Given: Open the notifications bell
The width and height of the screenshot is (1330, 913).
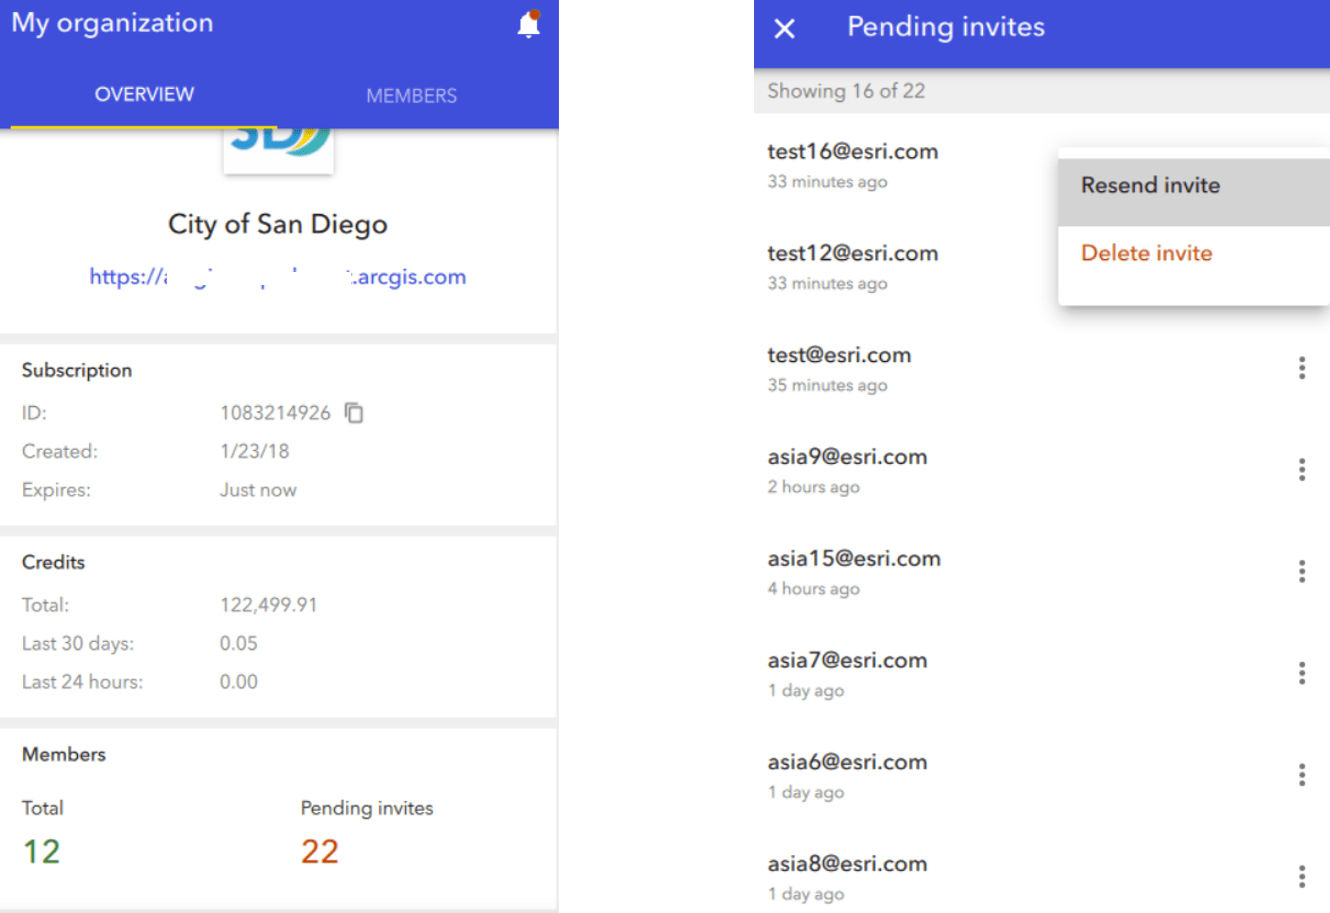Looking at the screenshot, I should click(528, 25).
